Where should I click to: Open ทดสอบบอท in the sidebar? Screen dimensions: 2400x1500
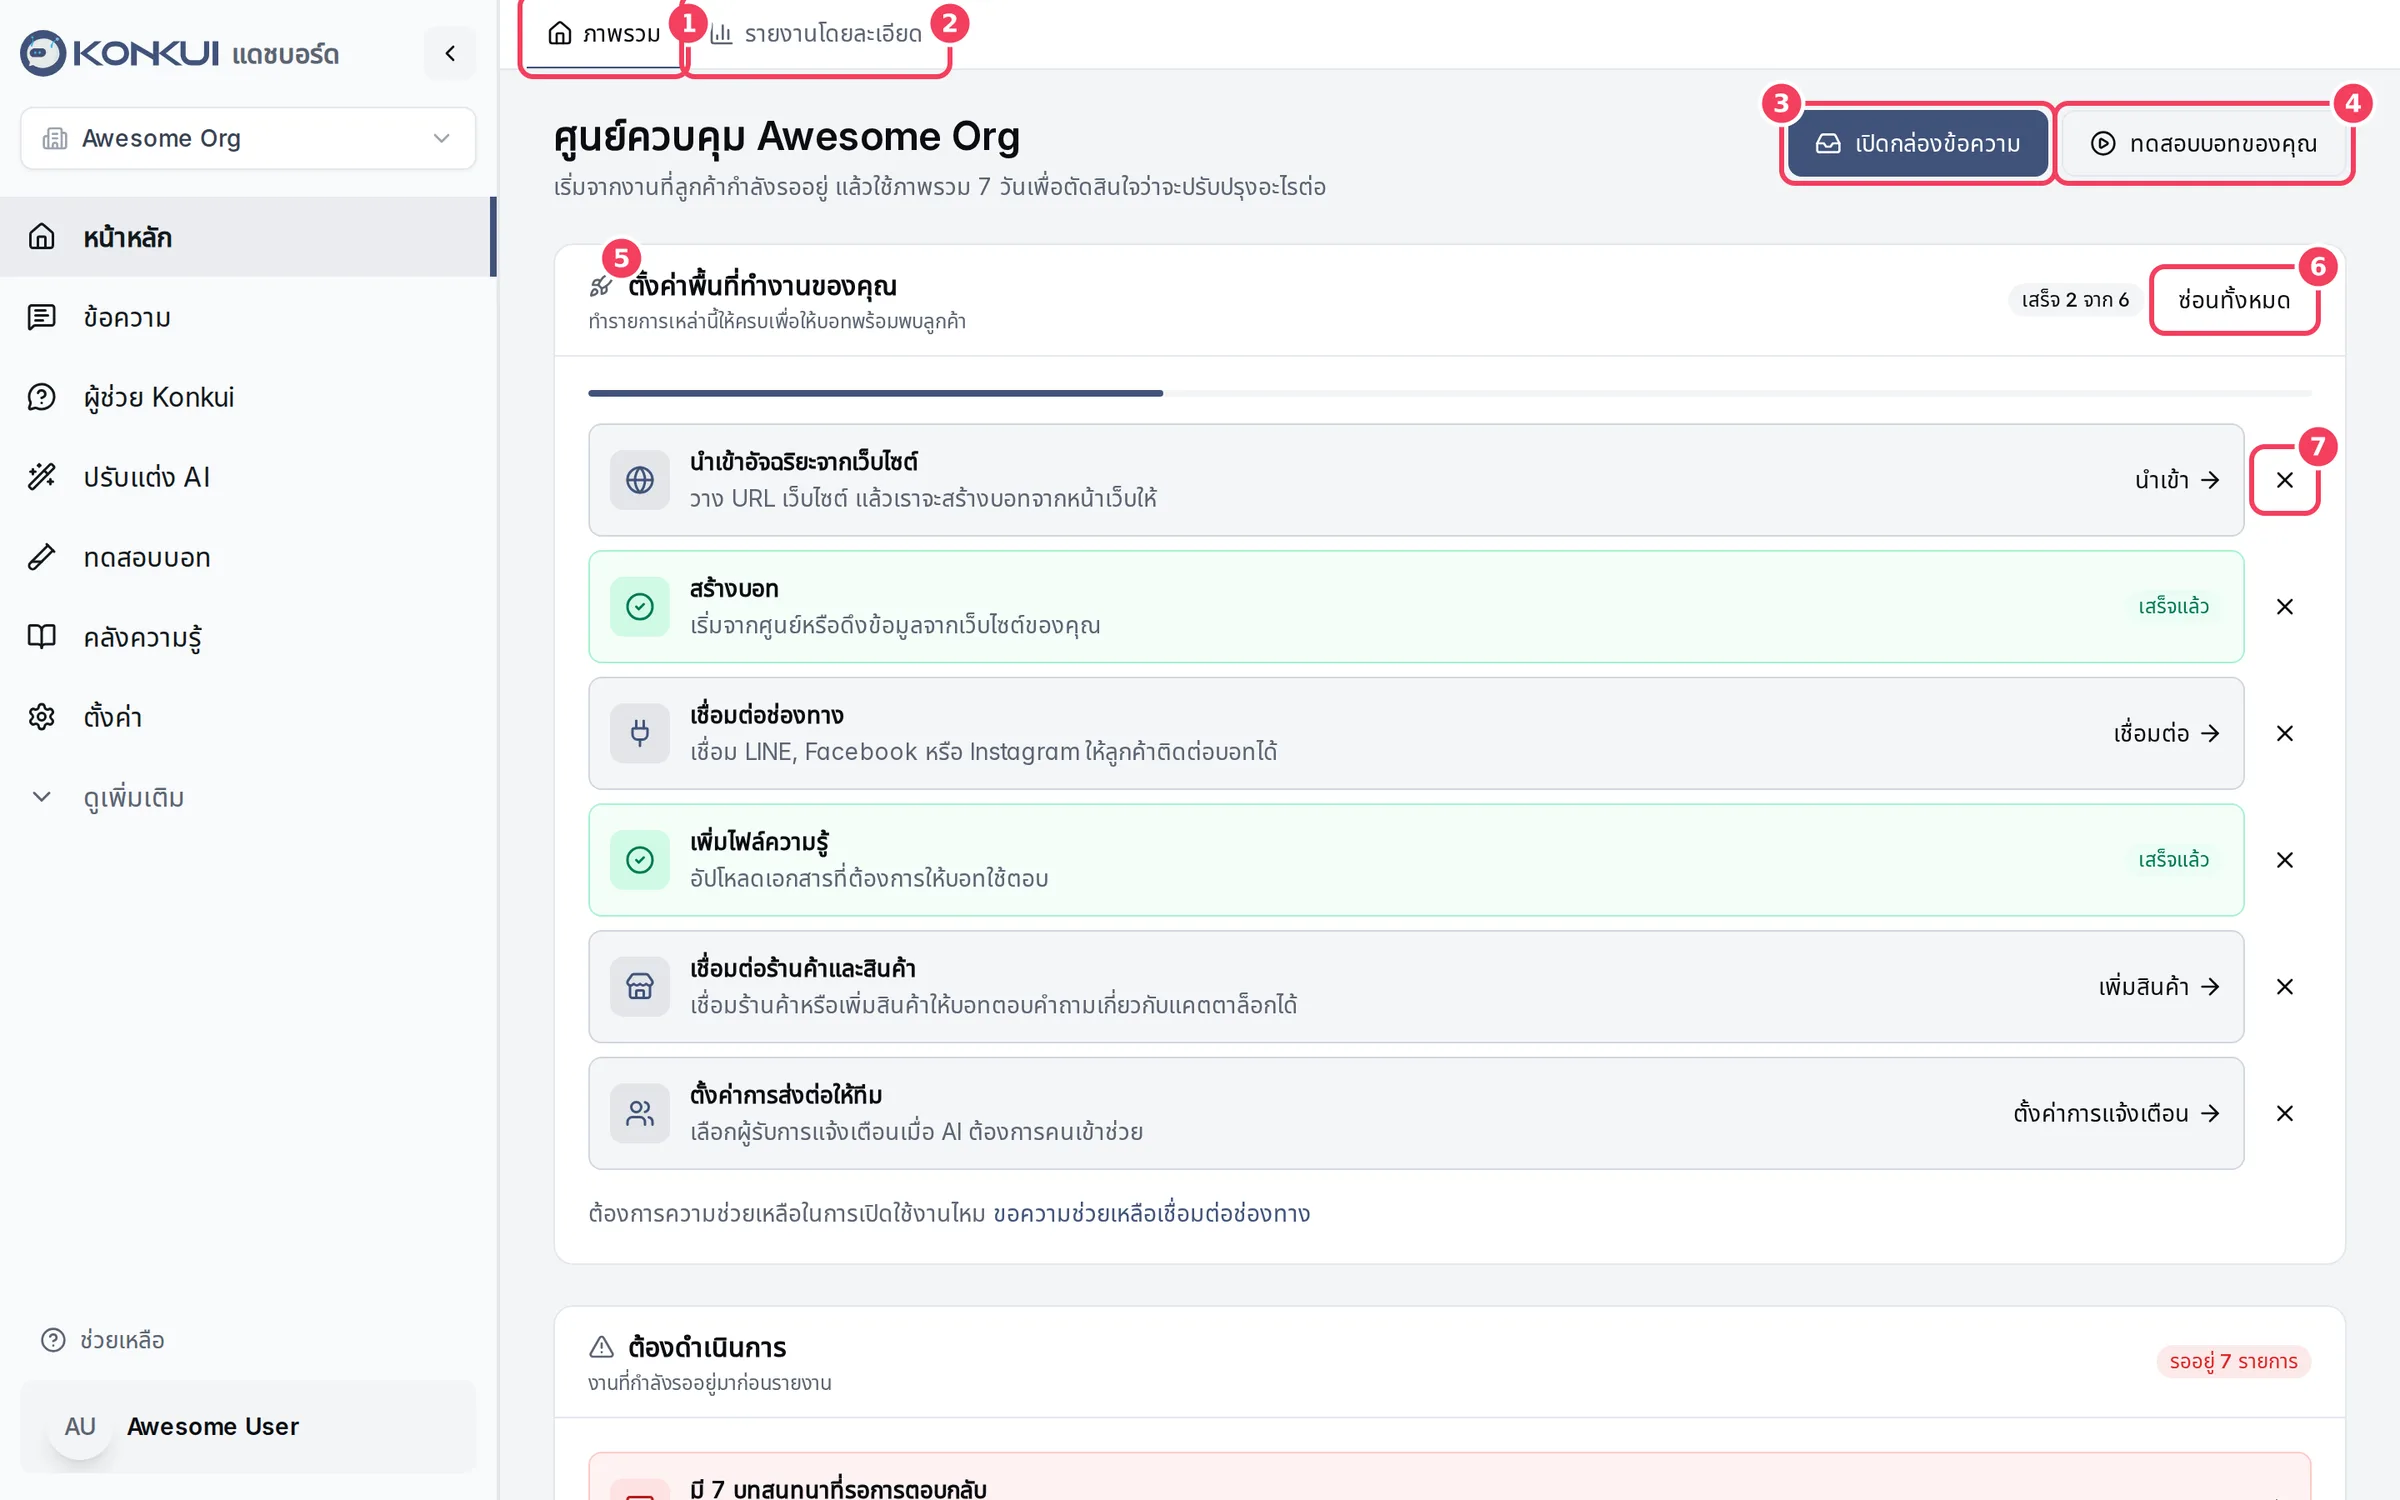pyautogui.click(x=248, y=557)
